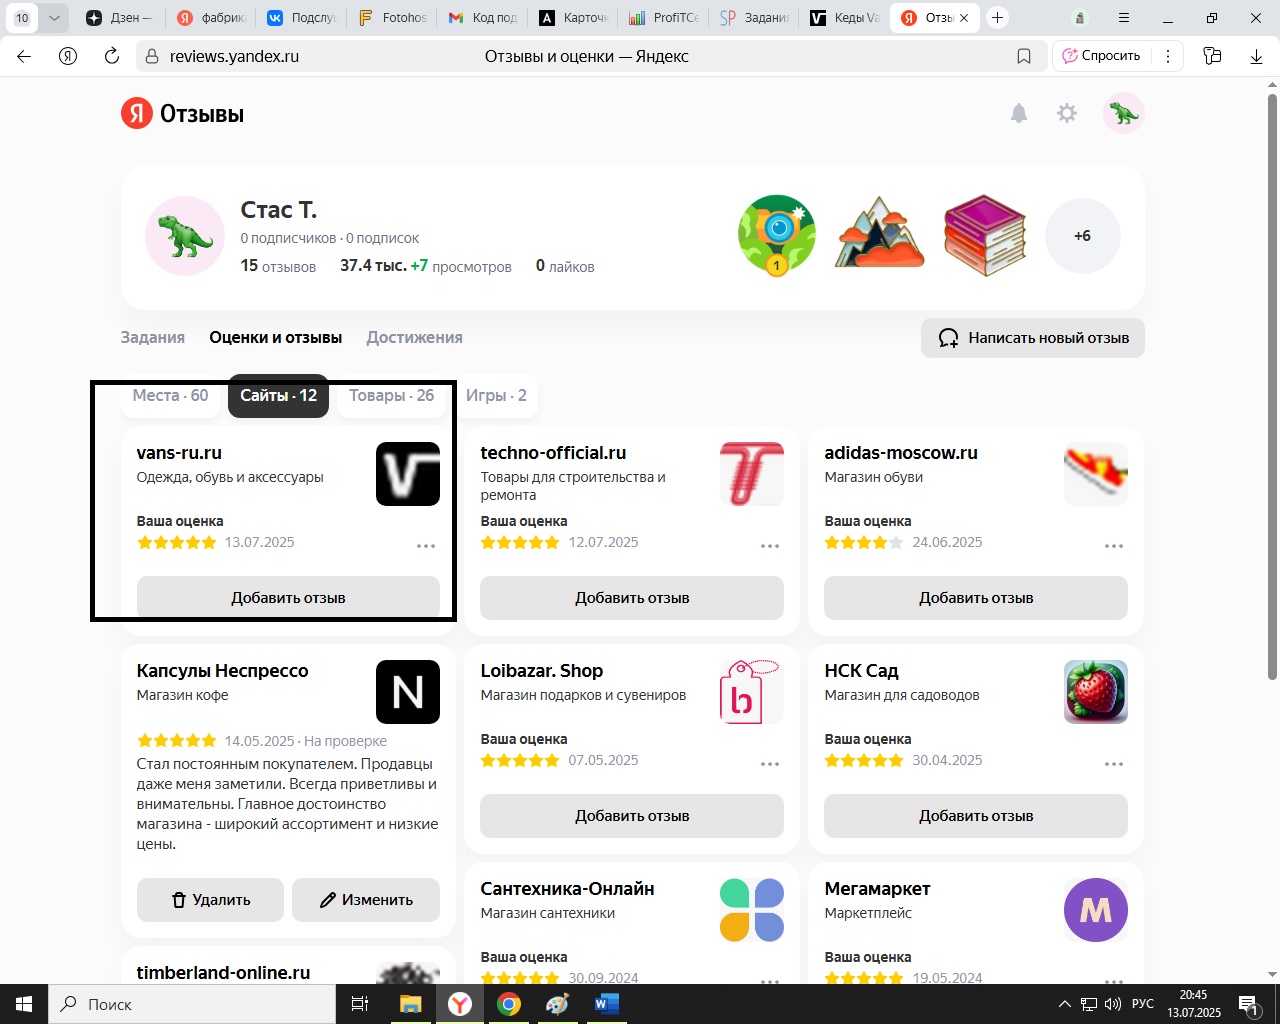Open the Сантехника-Онлайн logo

(752, 910)
